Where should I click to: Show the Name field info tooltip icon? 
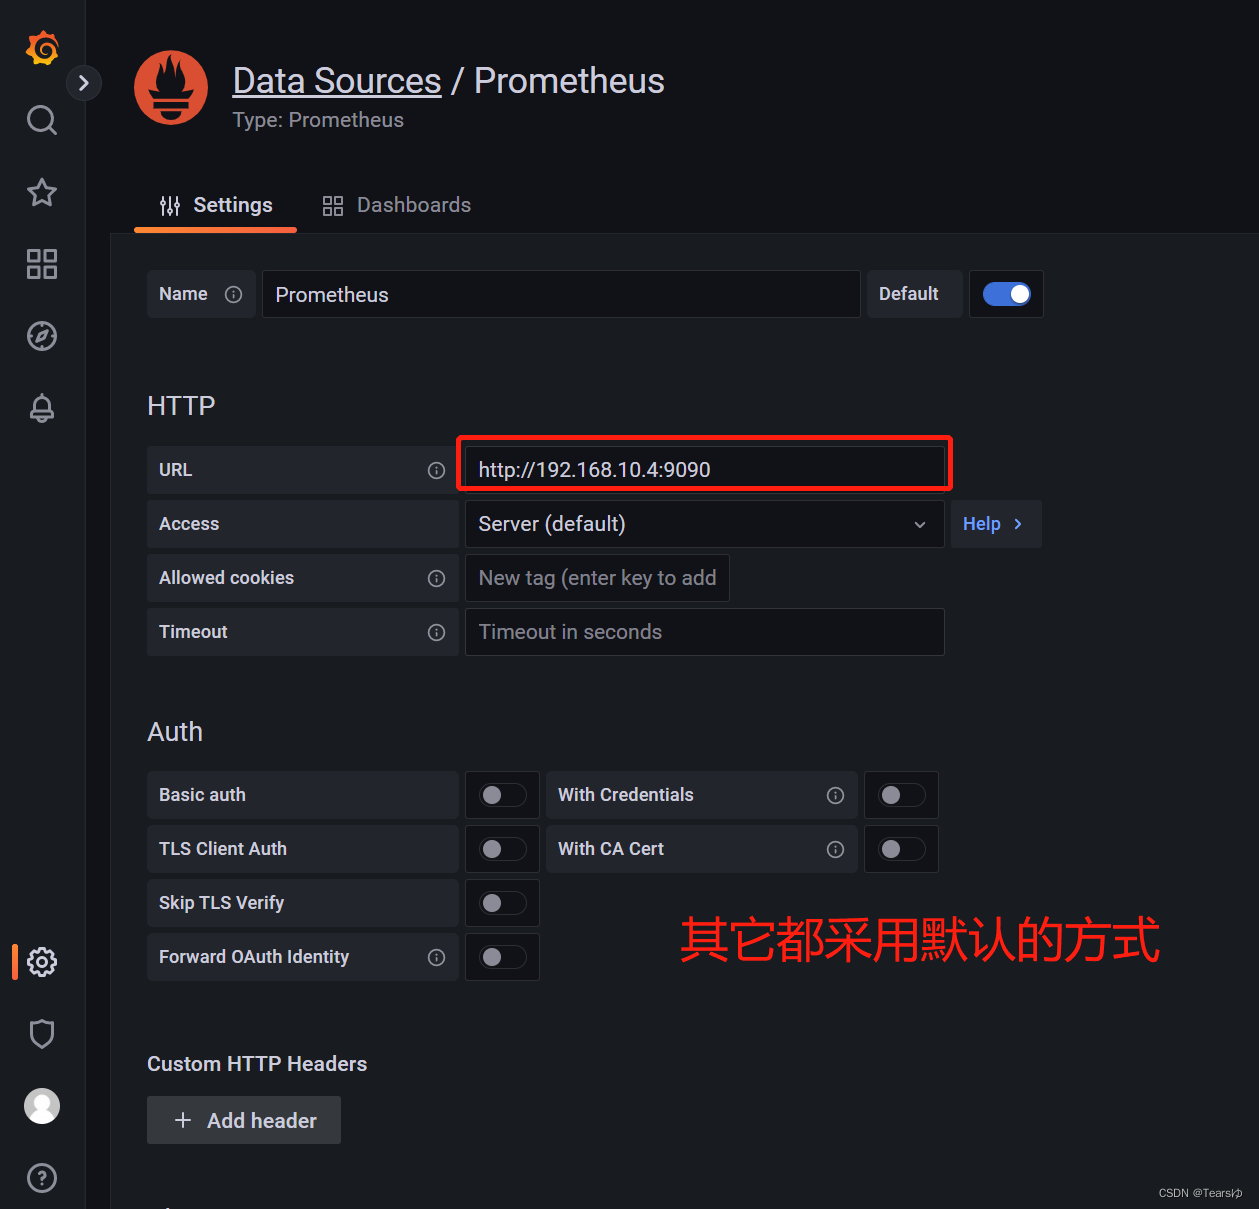click(x=234, y=294)
